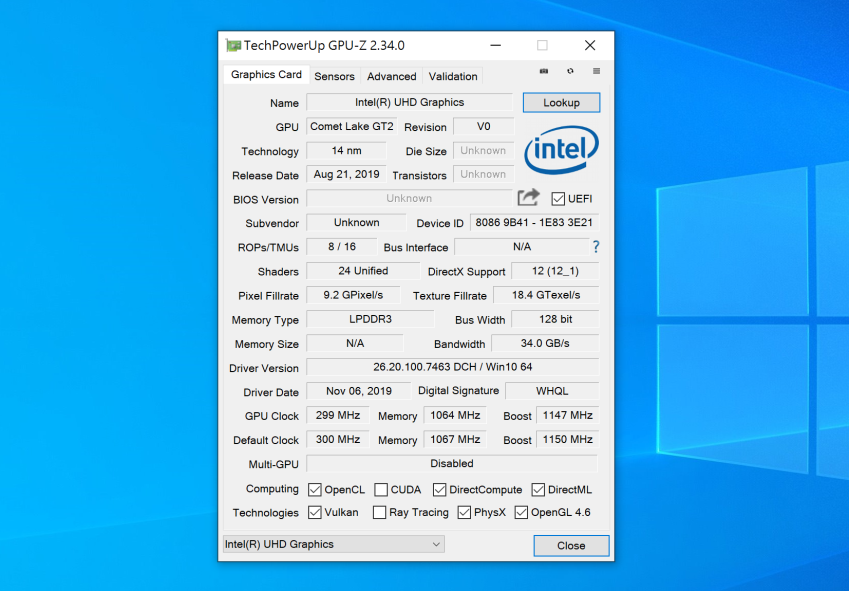Open the Intel(R) UHD Graphics GPU dropdown
This screenshot has width=849, height=591.
[334, 544]
